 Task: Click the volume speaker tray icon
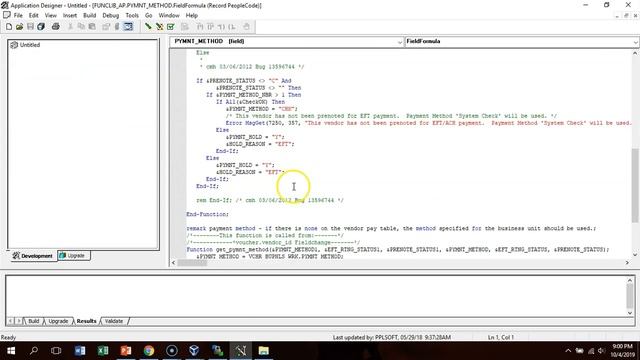click(602, 351)
